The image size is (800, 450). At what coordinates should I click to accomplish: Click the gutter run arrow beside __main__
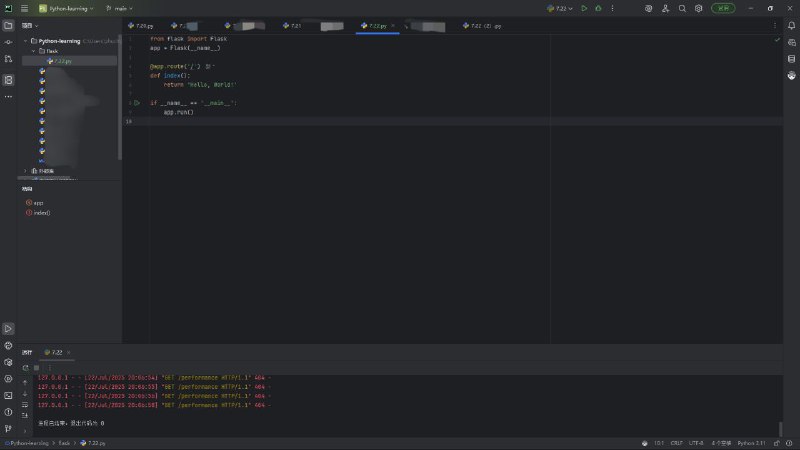click(x=137, y=103)
